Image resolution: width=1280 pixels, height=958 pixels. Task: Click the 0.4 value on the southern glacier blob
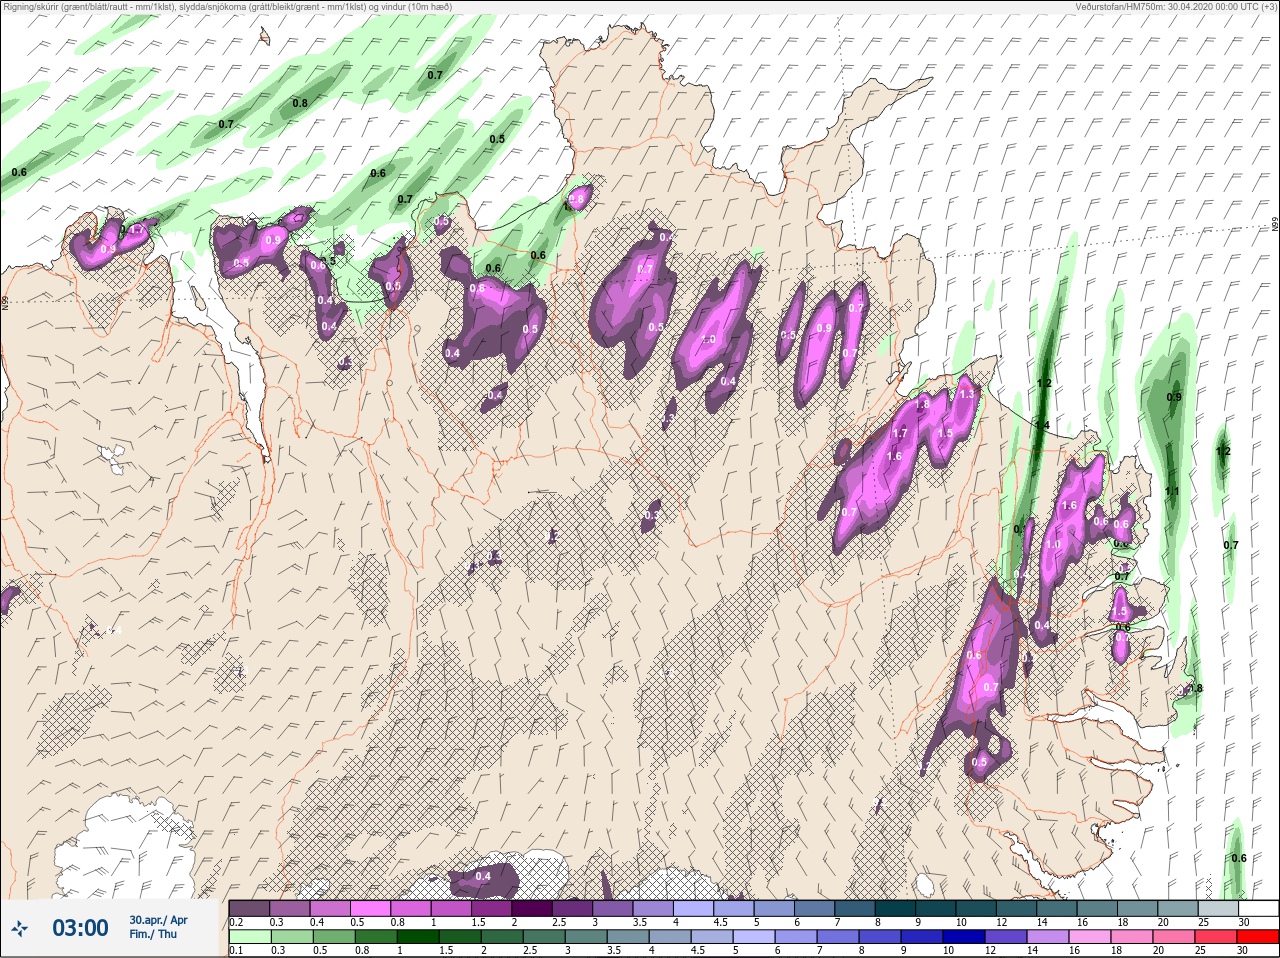pos(483,876)
